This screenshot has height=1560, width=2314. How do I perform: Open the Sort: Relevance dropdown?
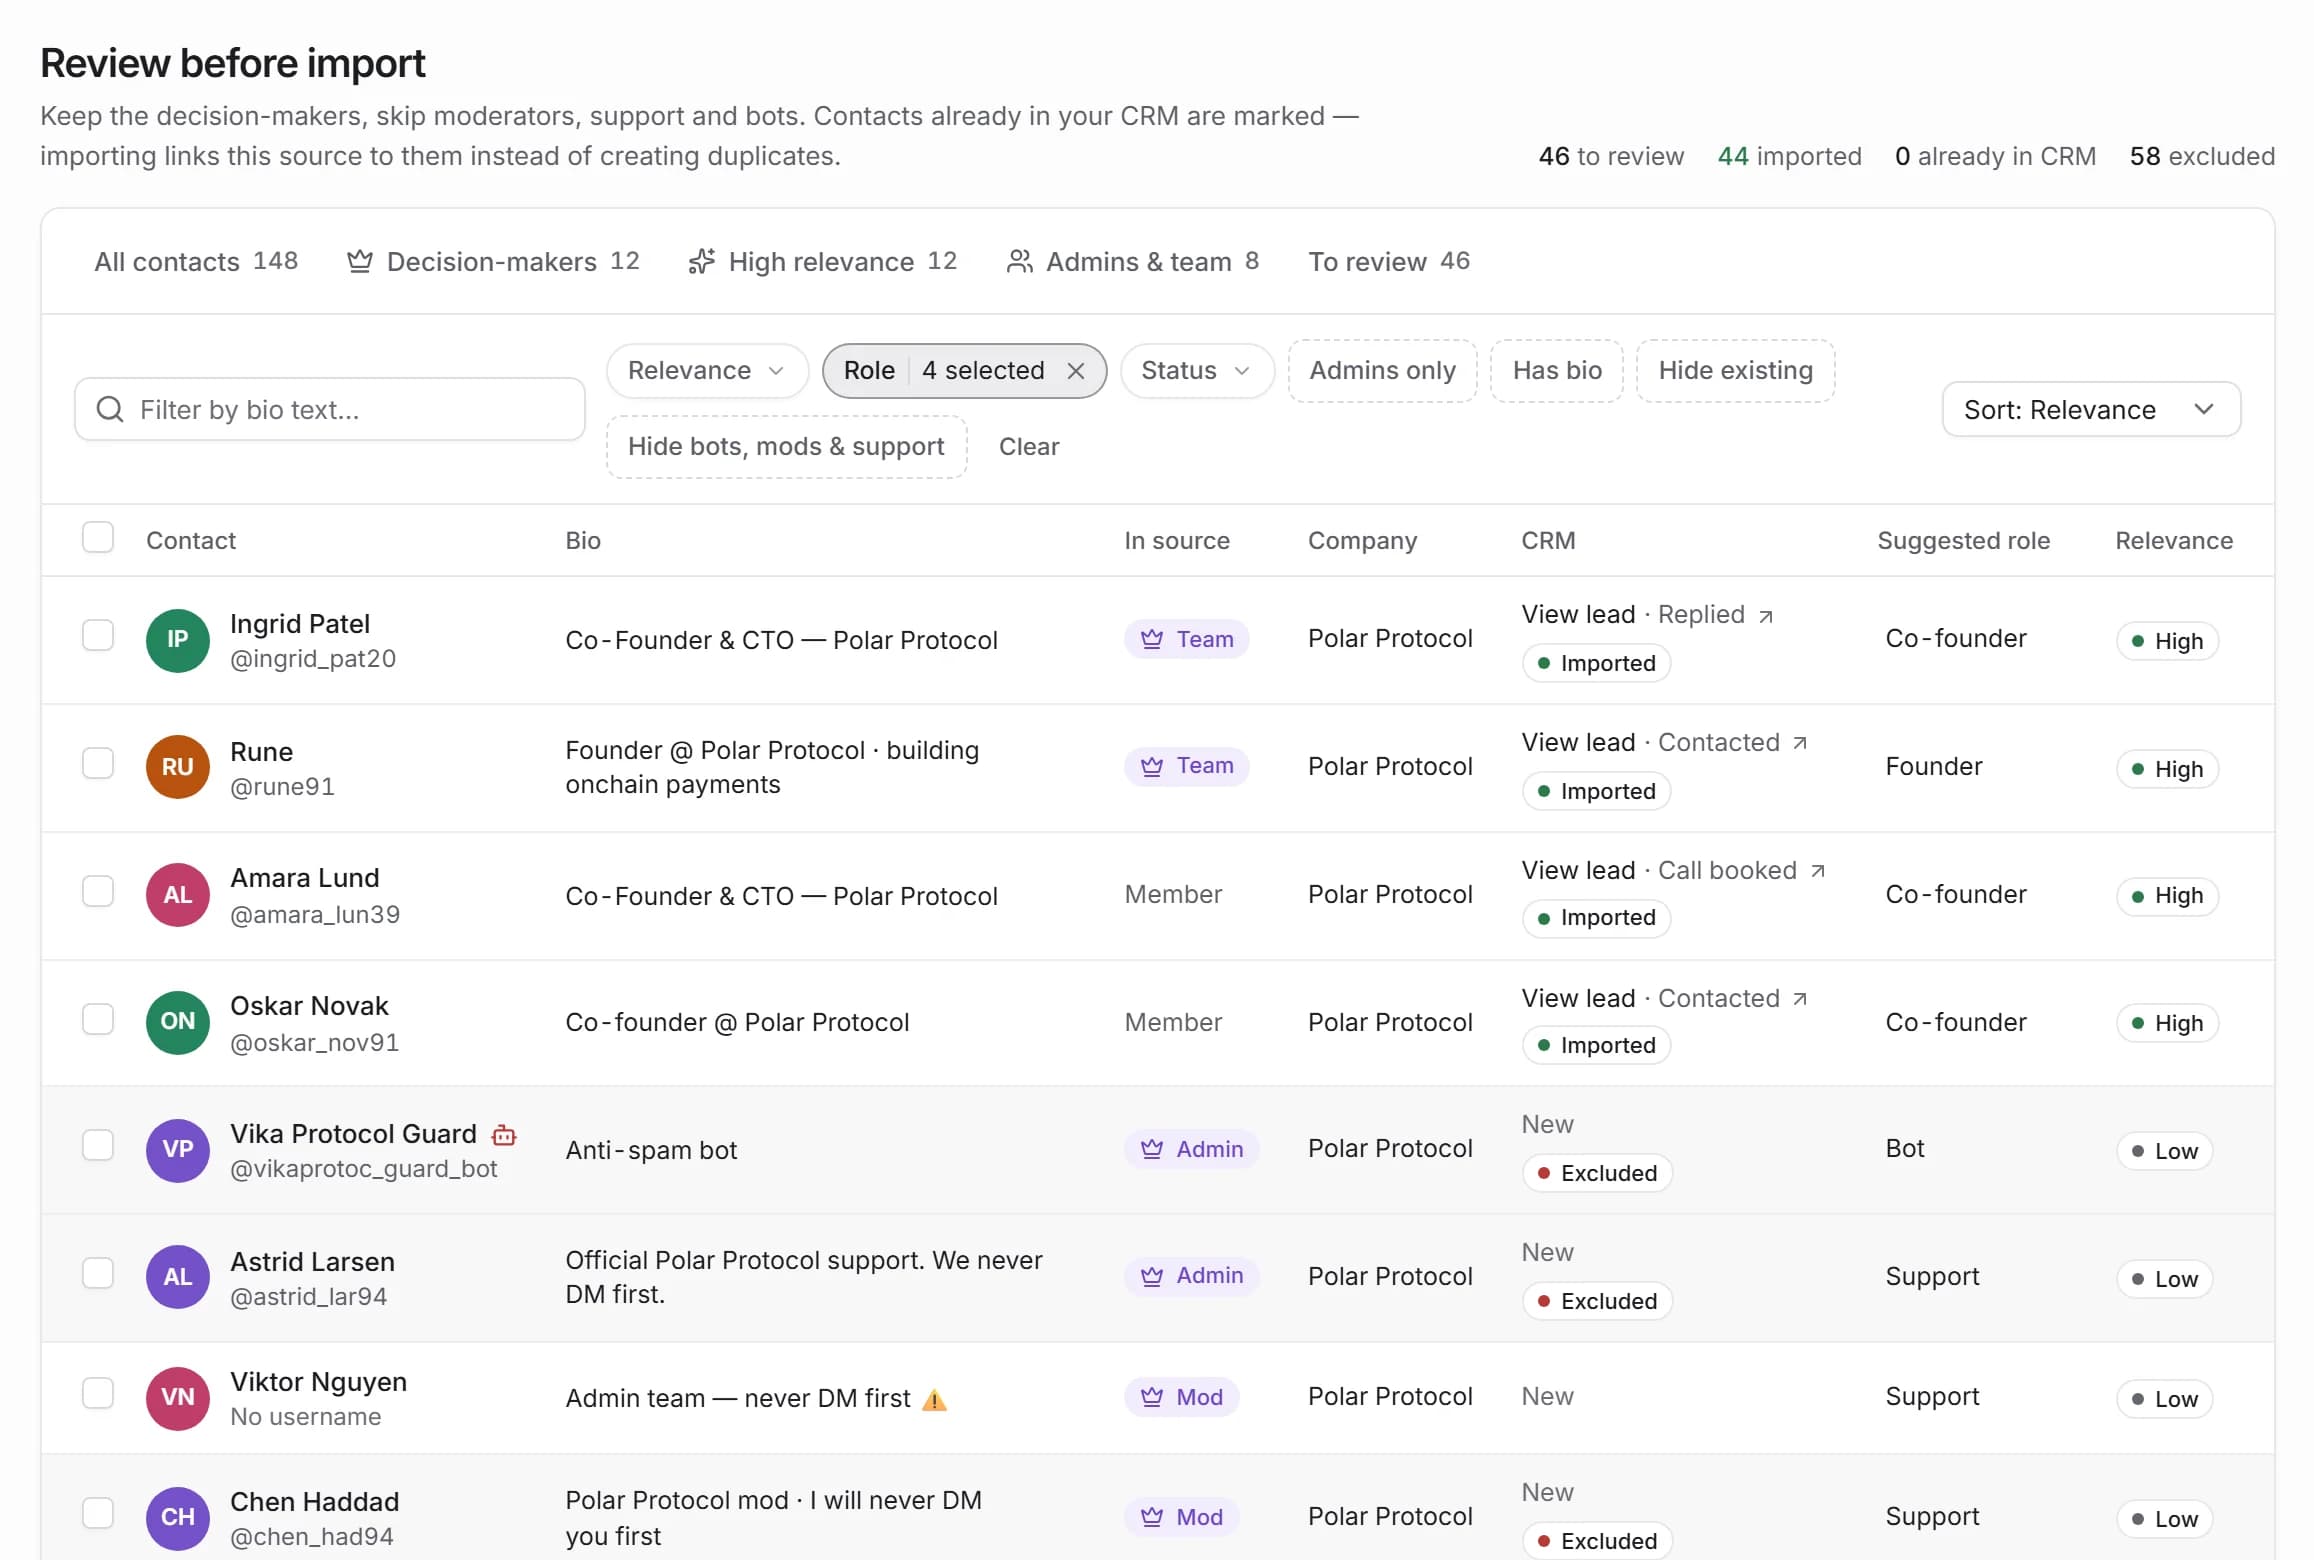pyautogui.click(x=2091, y=409)
